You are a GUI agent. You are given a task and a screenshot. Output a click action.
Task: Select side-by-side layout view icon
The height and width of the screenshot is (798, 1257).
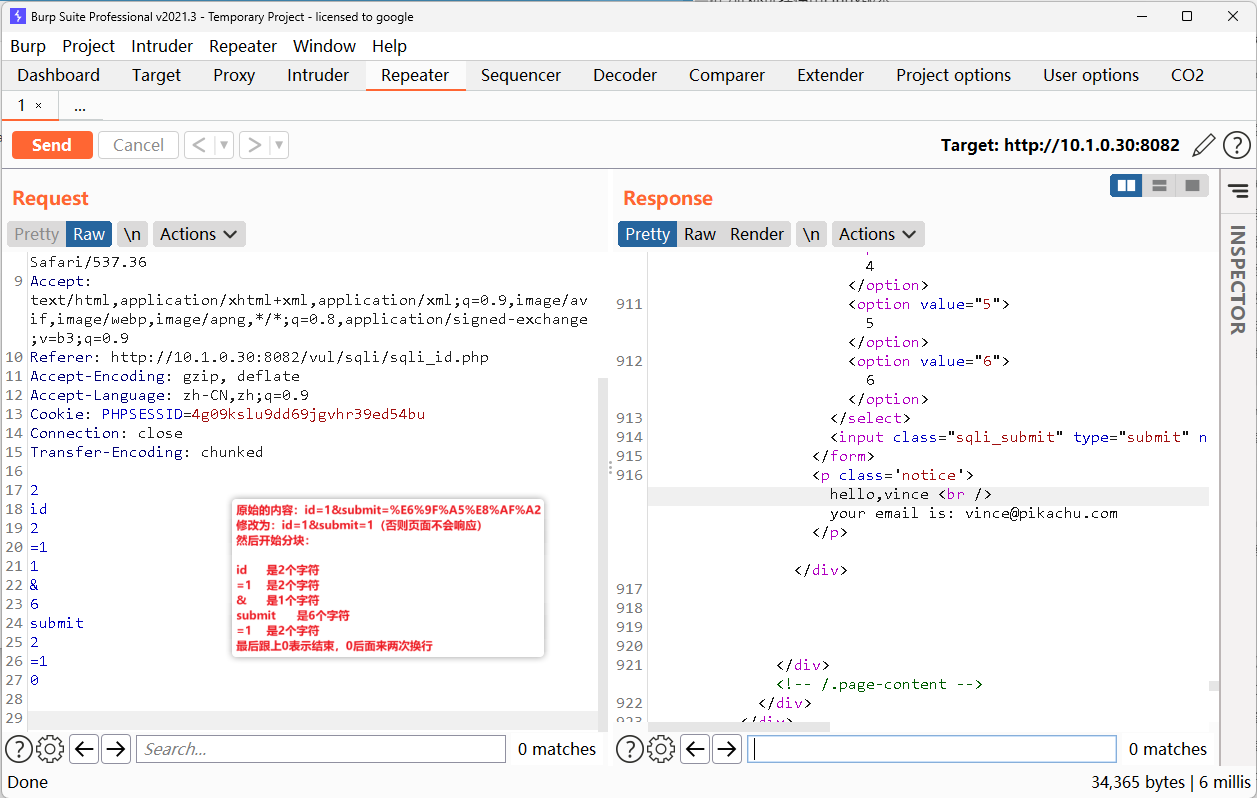click(x=1127, y=185)
